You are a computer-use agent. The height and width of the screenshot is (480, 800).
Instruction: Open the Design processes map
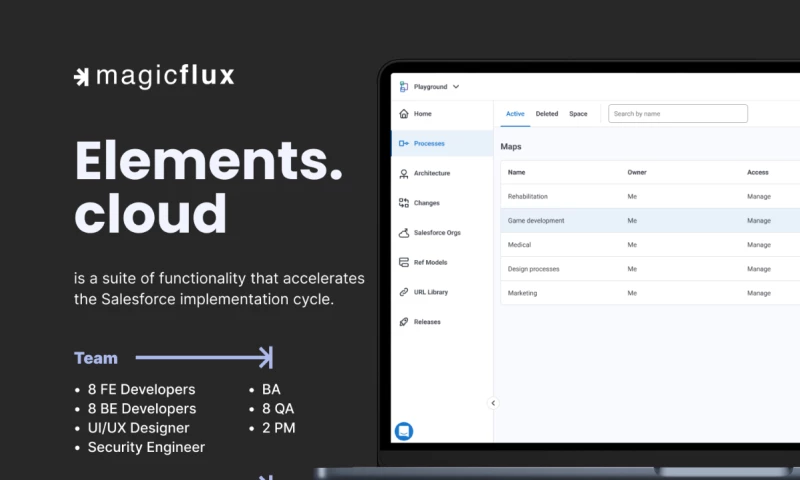pyautogui.click(x=533, y=269)
